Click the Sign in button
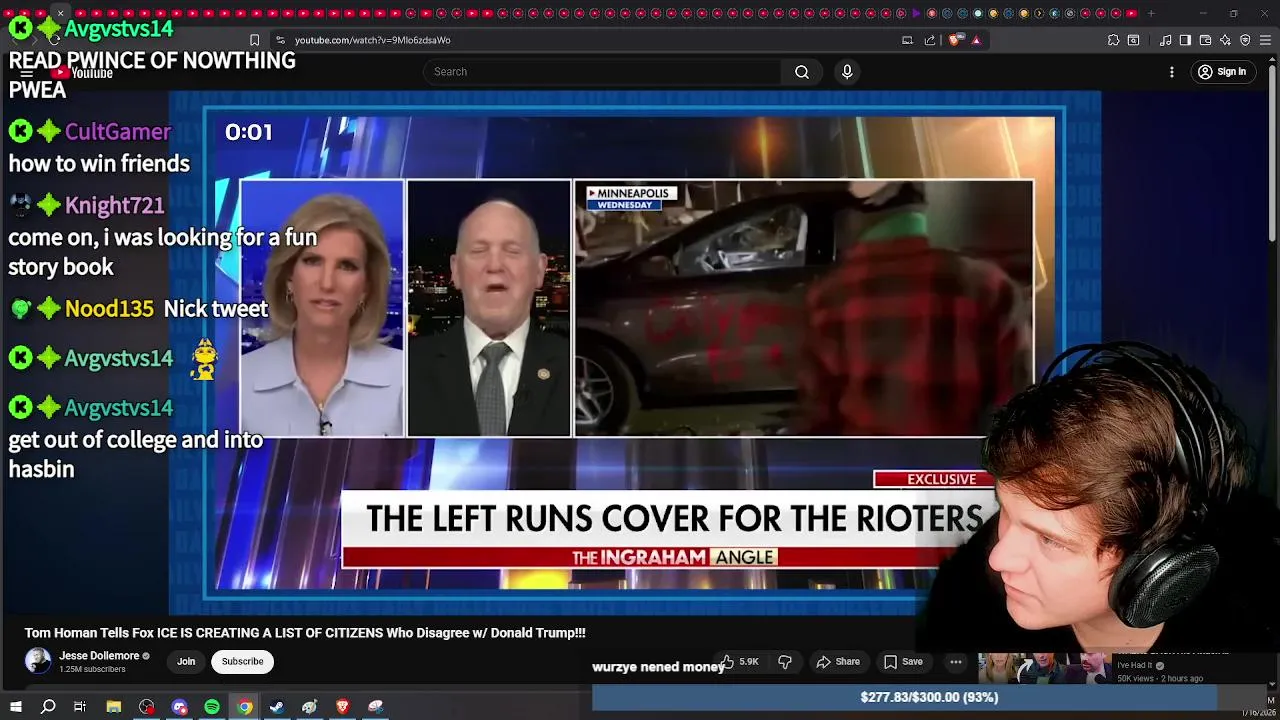The height and width of the screenshot is (720, 1280). (x=1222, y=72)
